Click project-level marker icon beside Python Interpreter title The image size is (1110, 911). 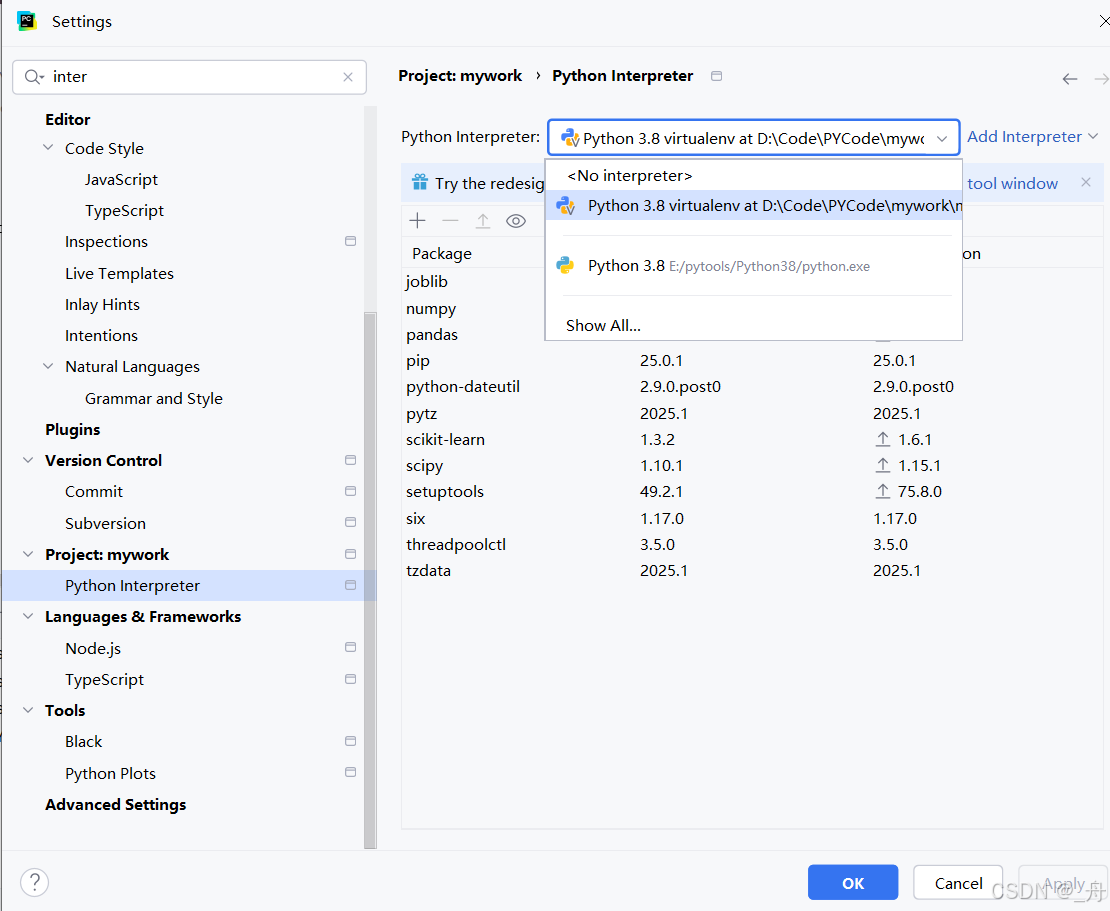pyautogui.click(x=716, y=76)
